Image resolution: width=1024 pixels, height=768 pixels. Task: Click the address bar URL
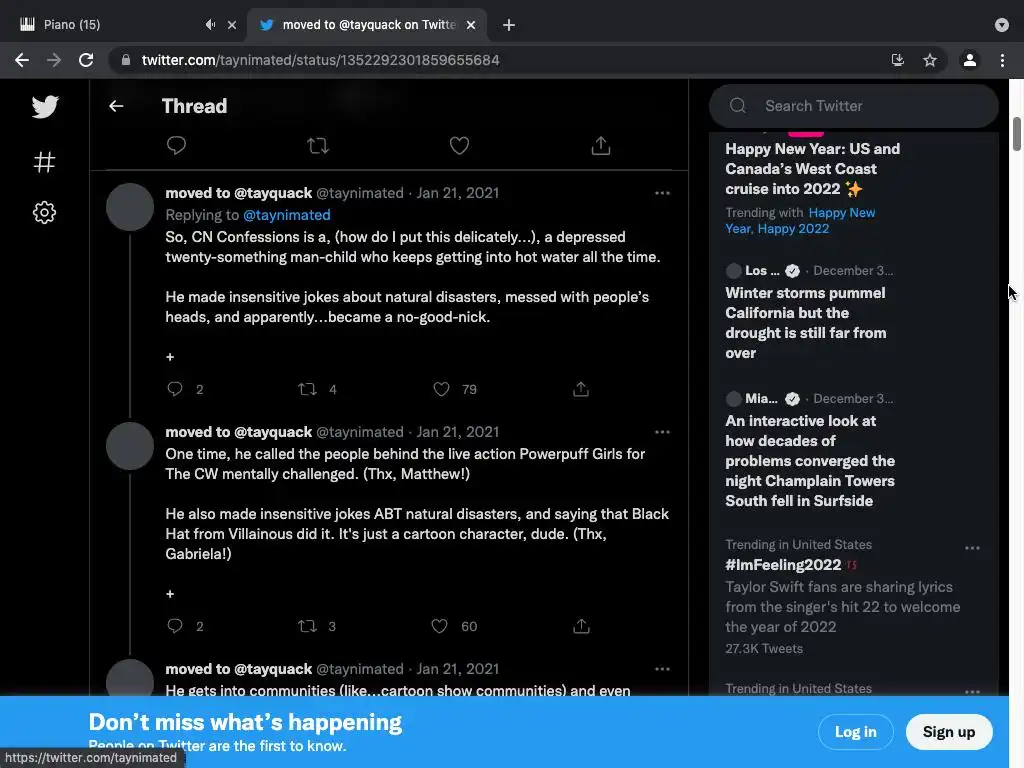[x=320, y=60]
